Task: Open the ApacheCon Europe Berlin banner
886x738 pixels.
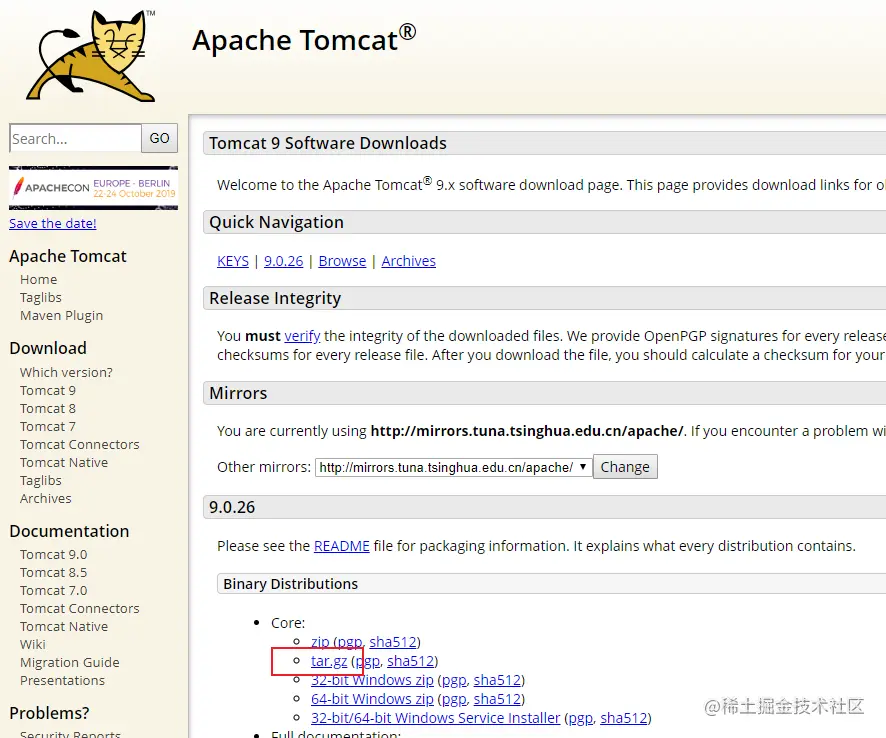Action: [x=93, y=188]
